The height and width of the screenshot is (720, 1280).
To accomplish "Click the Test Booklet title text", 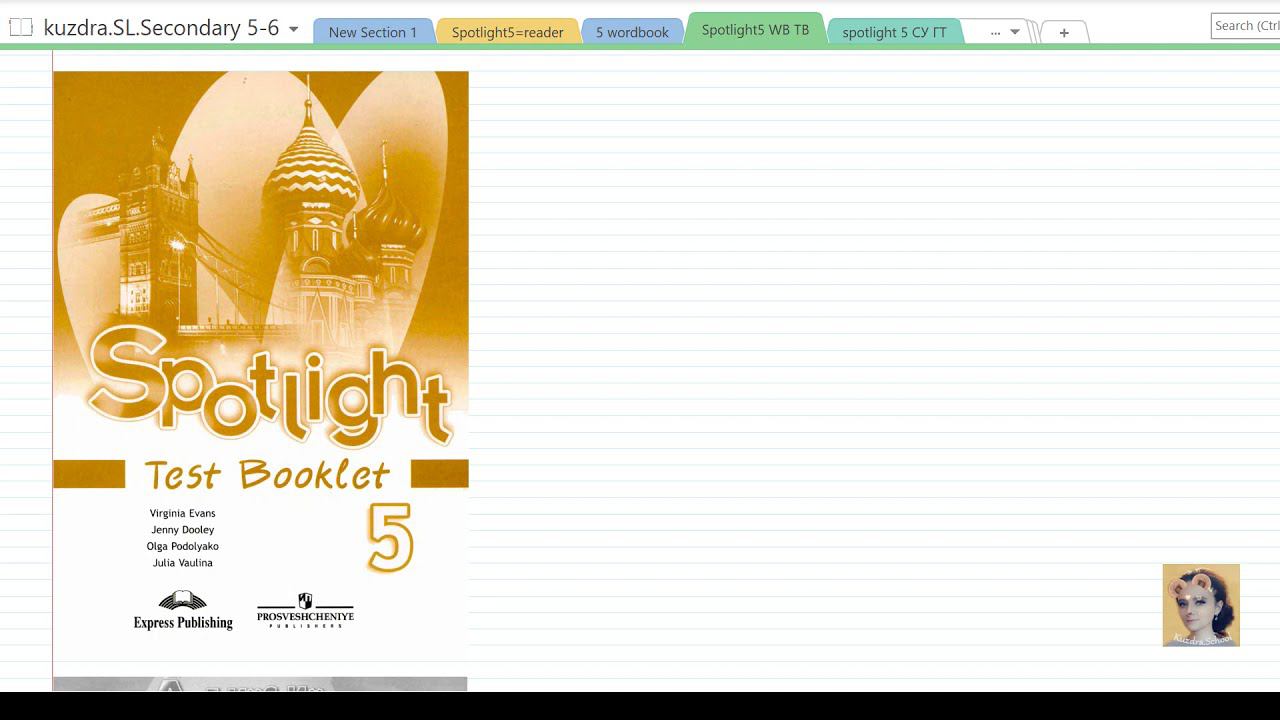I will coord(267,474).
